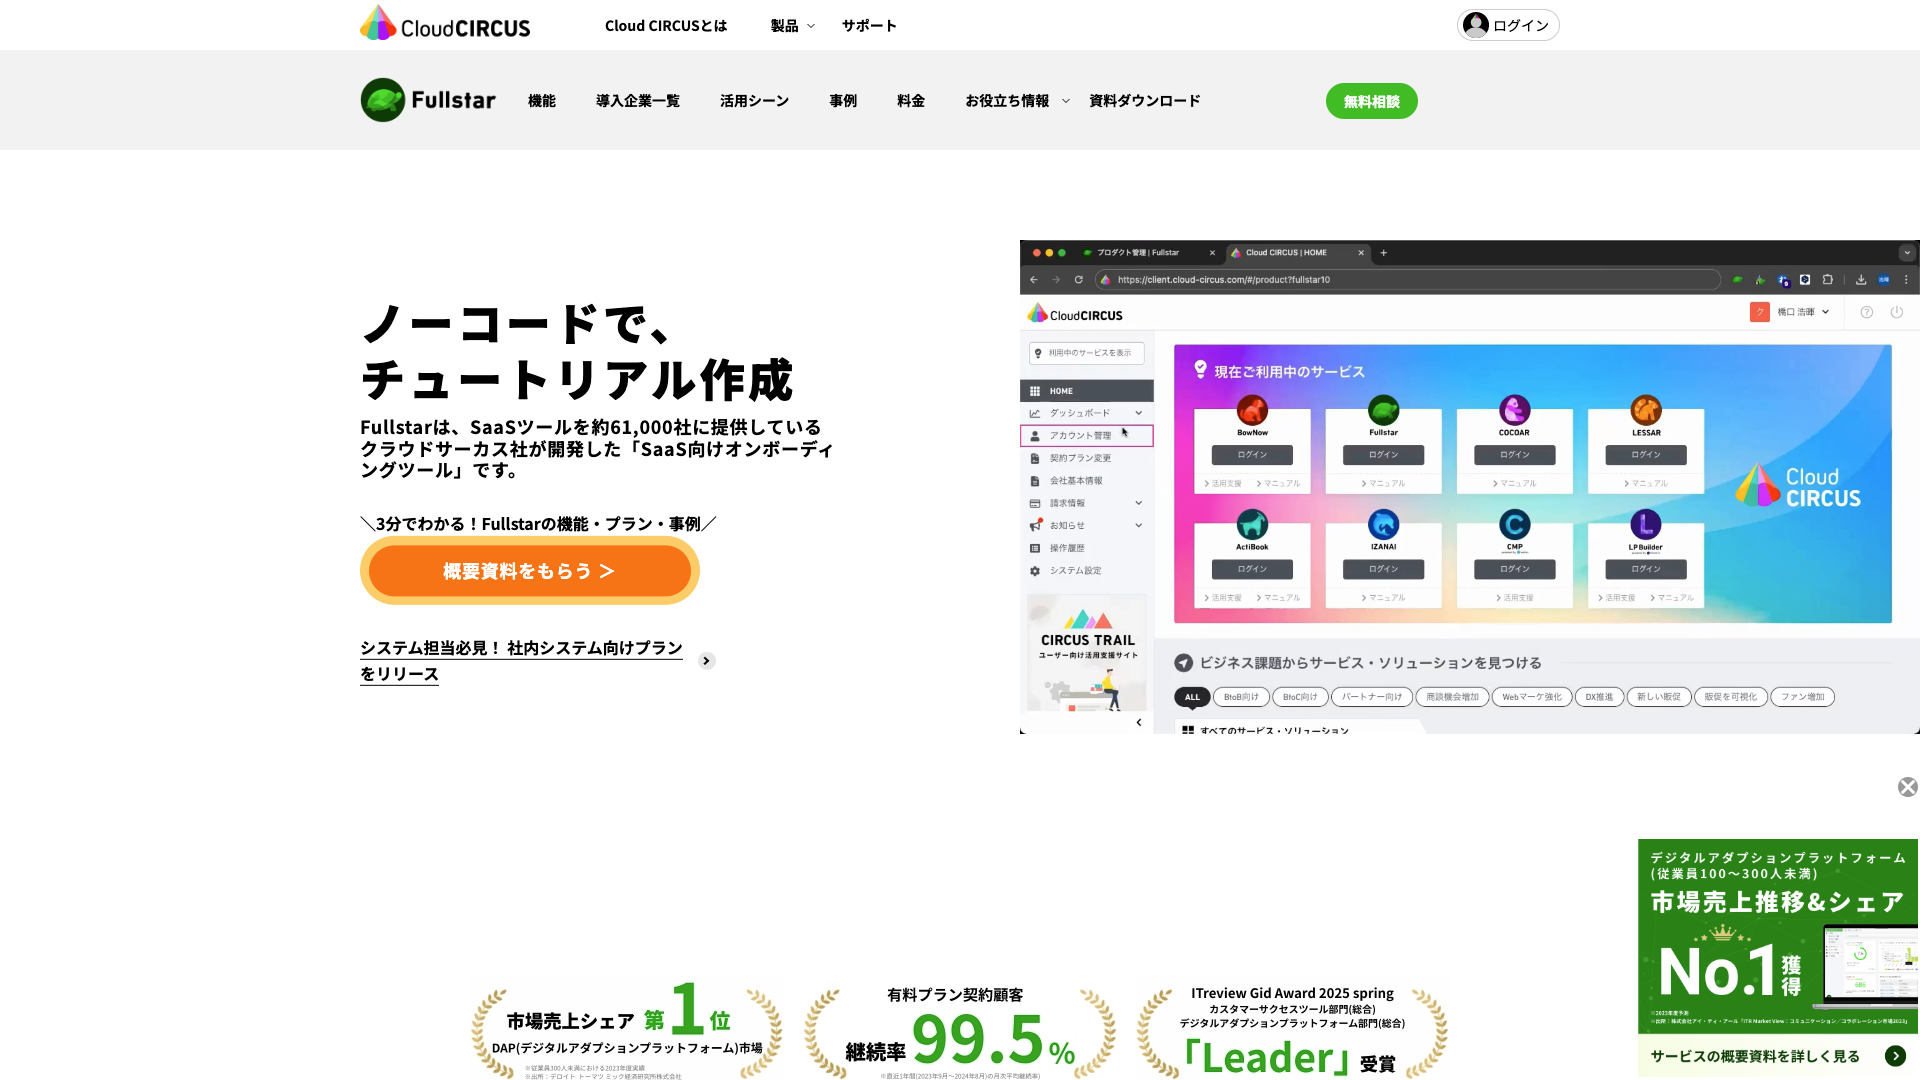
Task: Click the No.1獲得 promo banner image
Action: coord(1778,936)
